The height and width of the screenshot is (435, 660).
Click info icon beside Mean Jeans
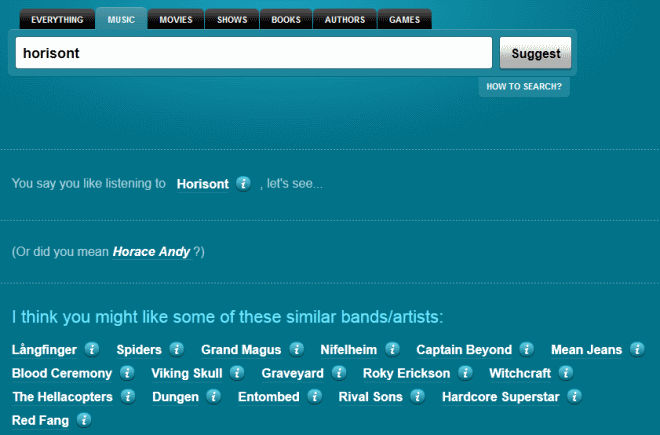(637, 349)
